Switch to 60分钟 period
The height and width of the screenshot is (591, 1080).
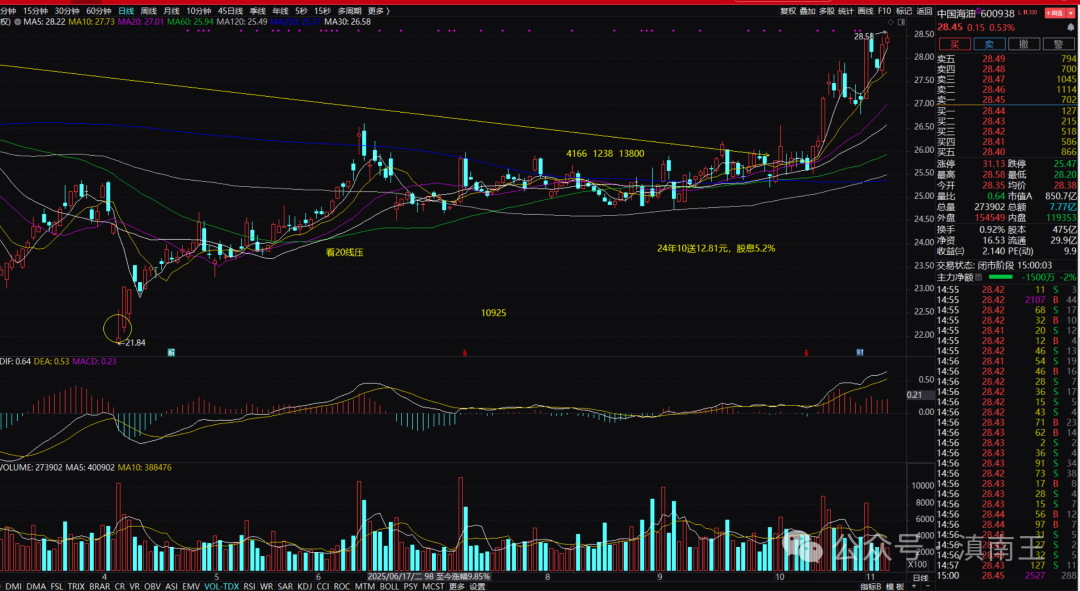[98, 11]
